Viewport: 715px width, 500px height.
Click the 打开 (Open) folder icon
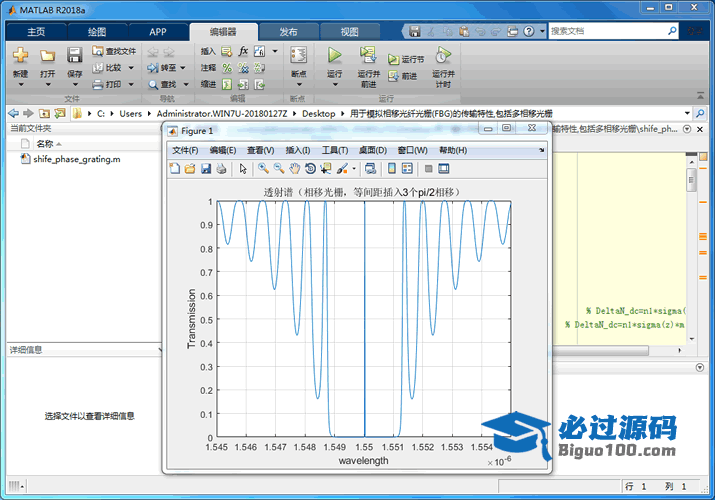pyautogui.click(x=47, y=56)
